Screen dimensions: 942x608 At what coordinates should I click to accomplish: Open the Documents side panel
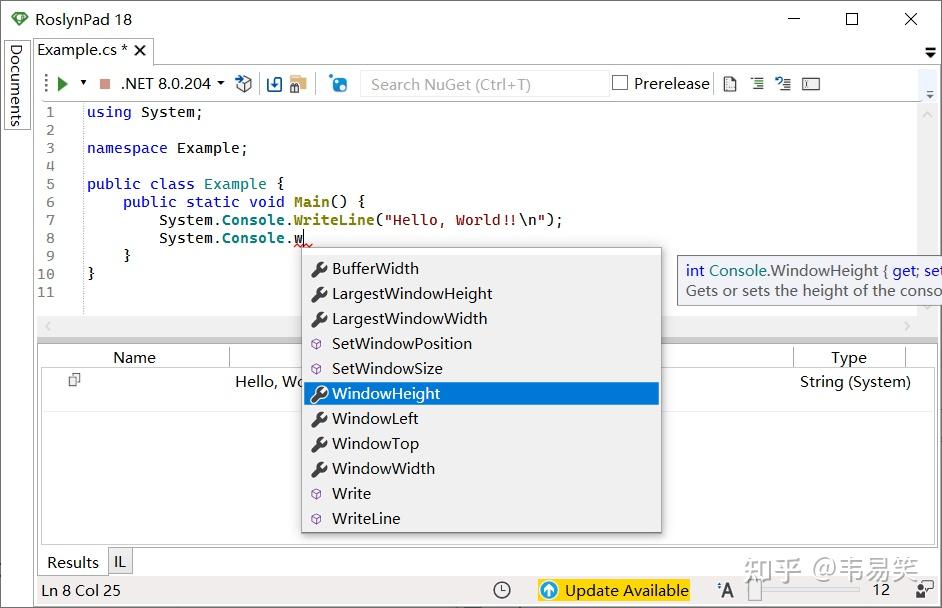(15, 85)
